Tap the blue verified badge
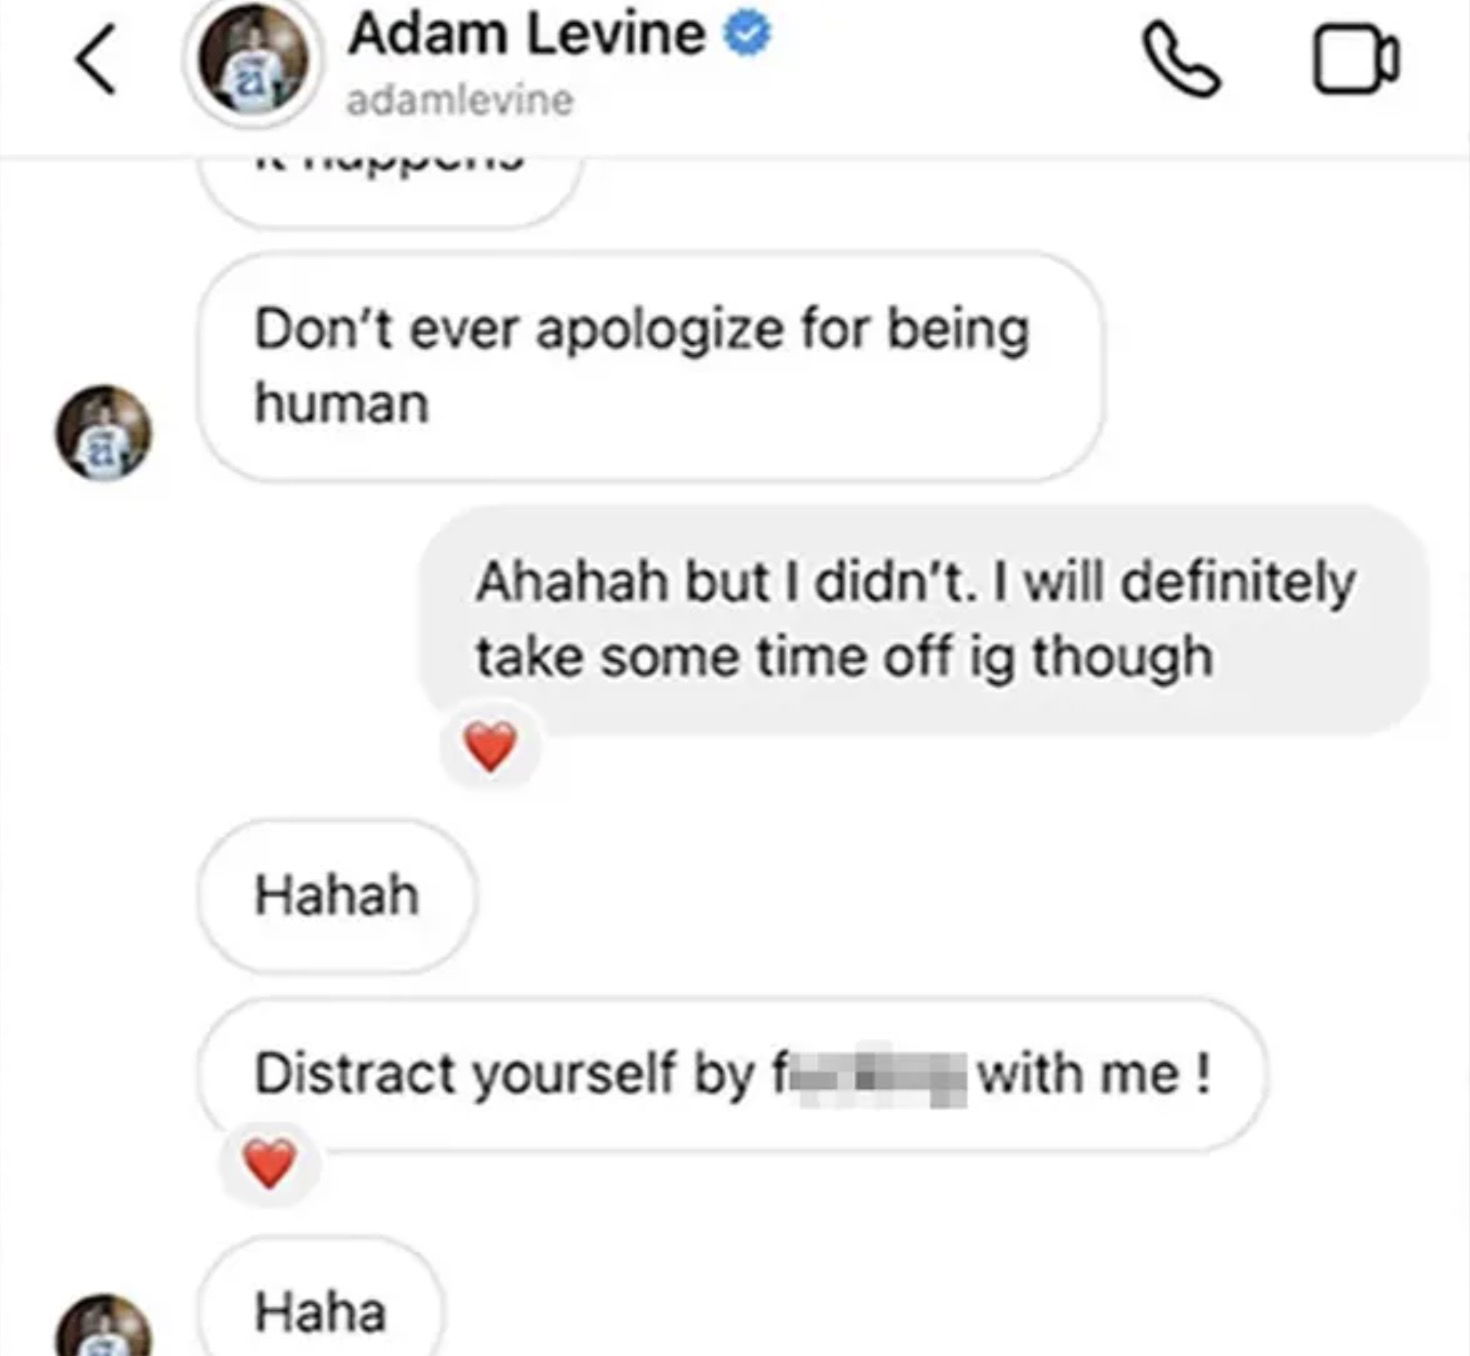 click(748, 35)
